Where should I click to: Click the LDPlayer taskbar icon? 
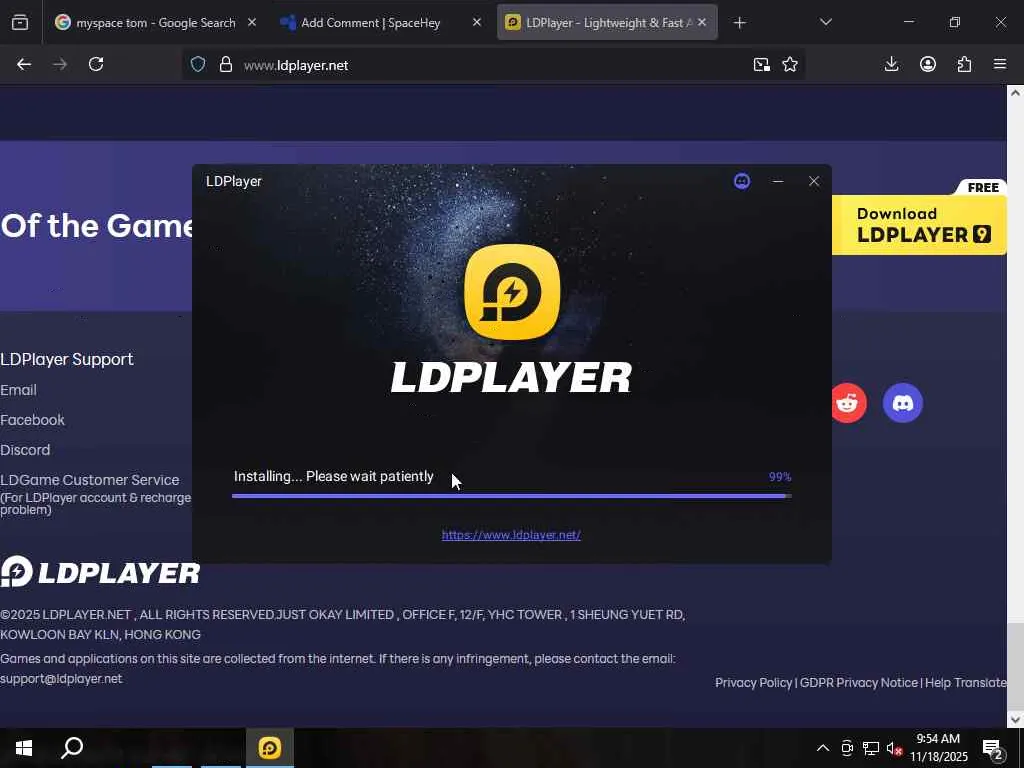[x=270, y=748]
